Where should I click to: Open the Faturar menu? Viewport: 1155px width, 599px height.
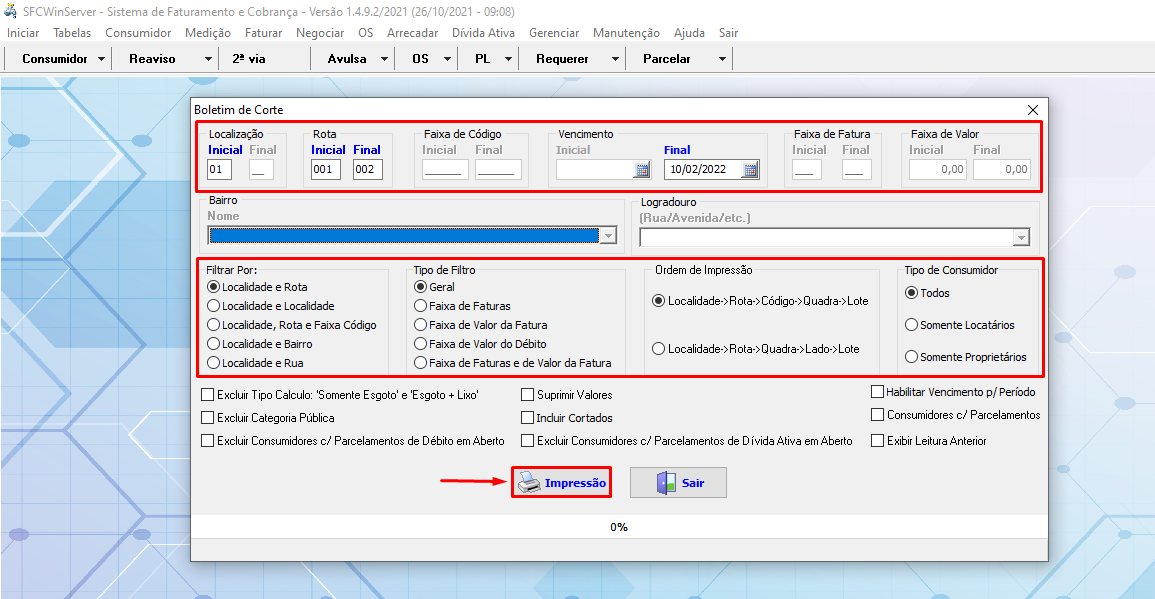click(263, 33)
